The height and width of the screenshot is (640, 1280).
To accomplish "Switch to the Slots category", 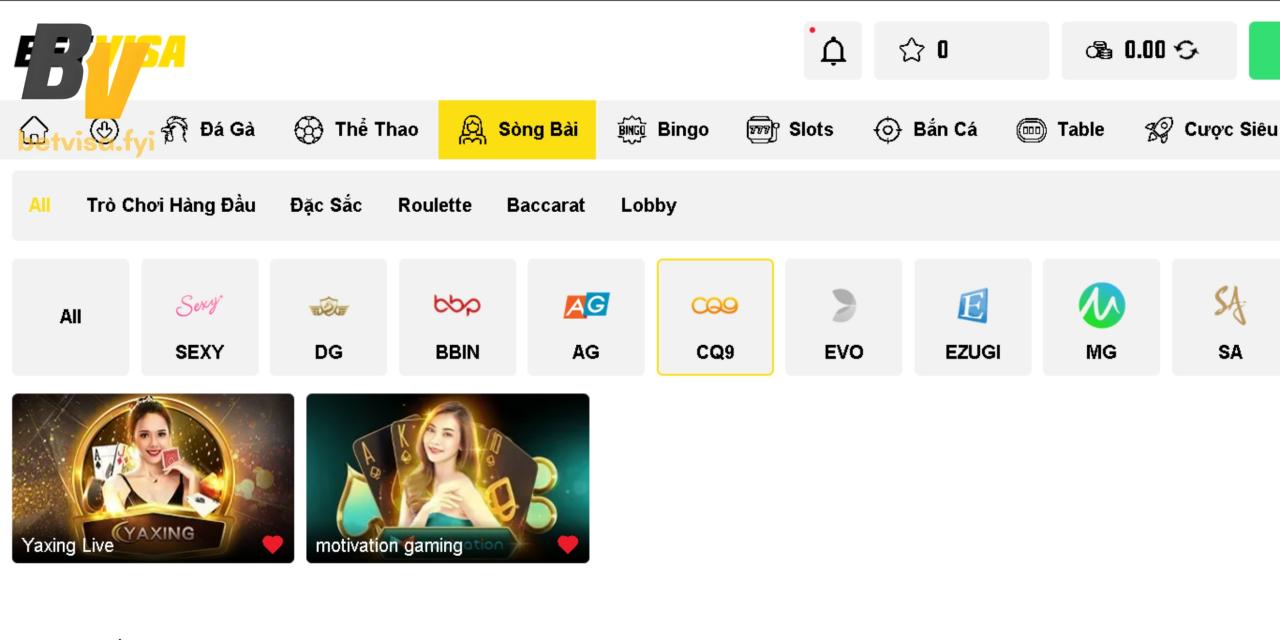I will tap(790, 130).
